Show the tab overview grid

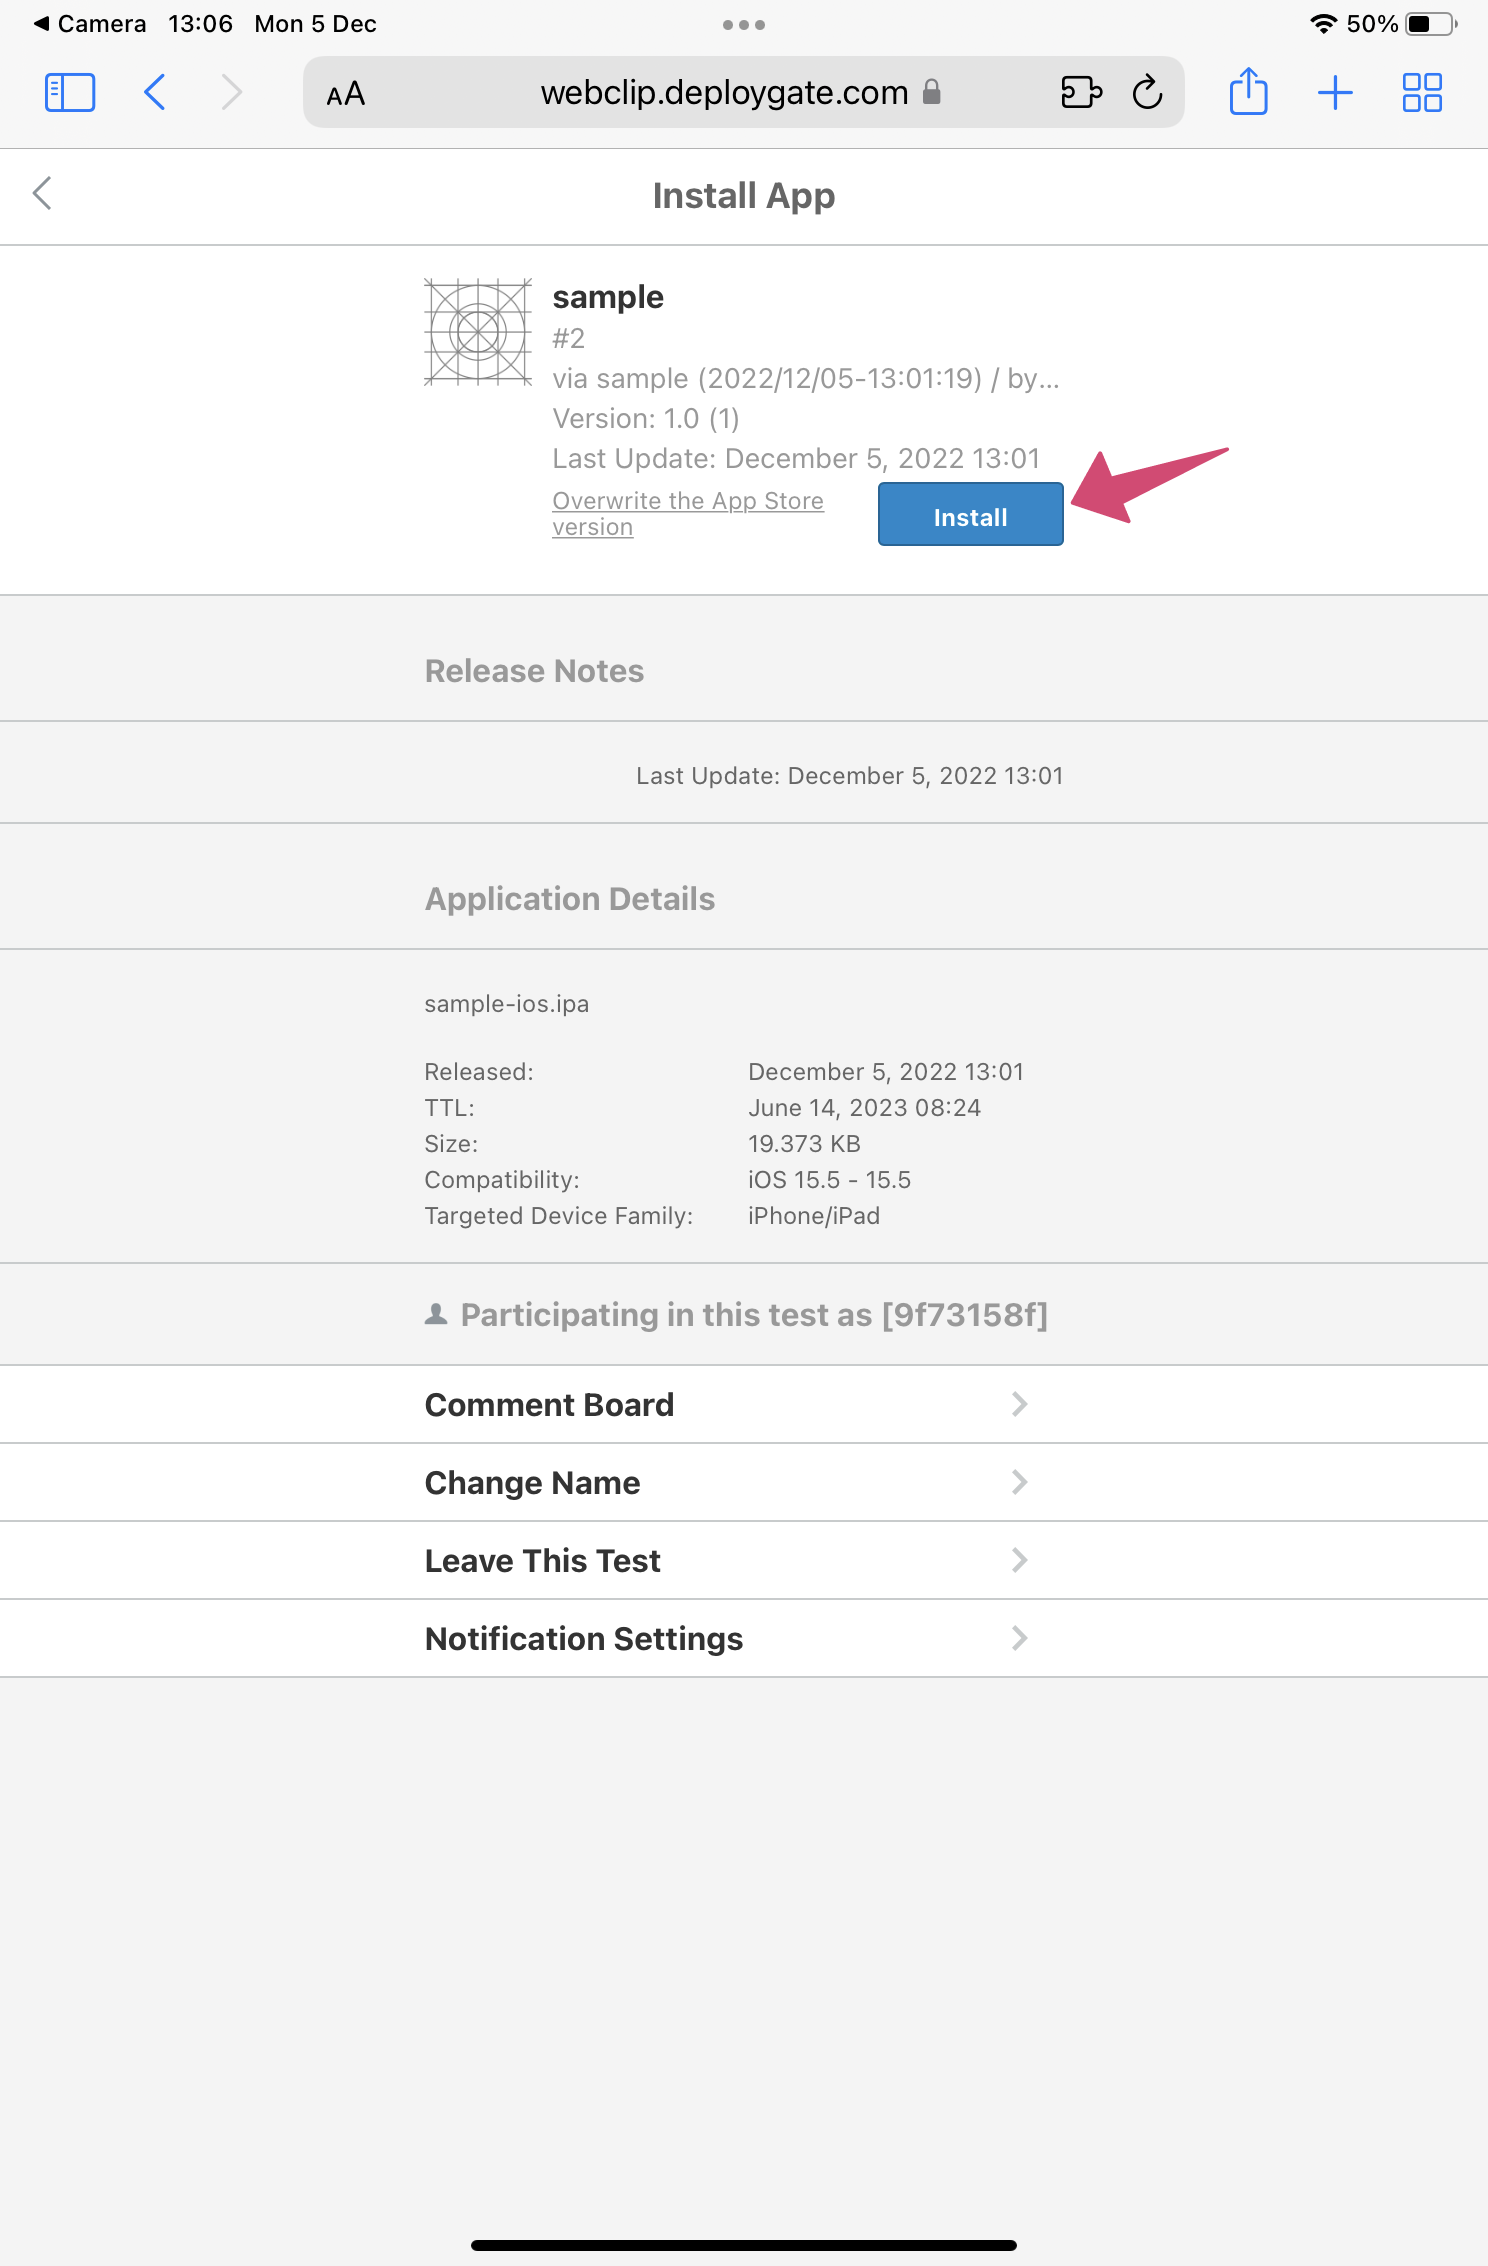click(x=1421, y=93)
